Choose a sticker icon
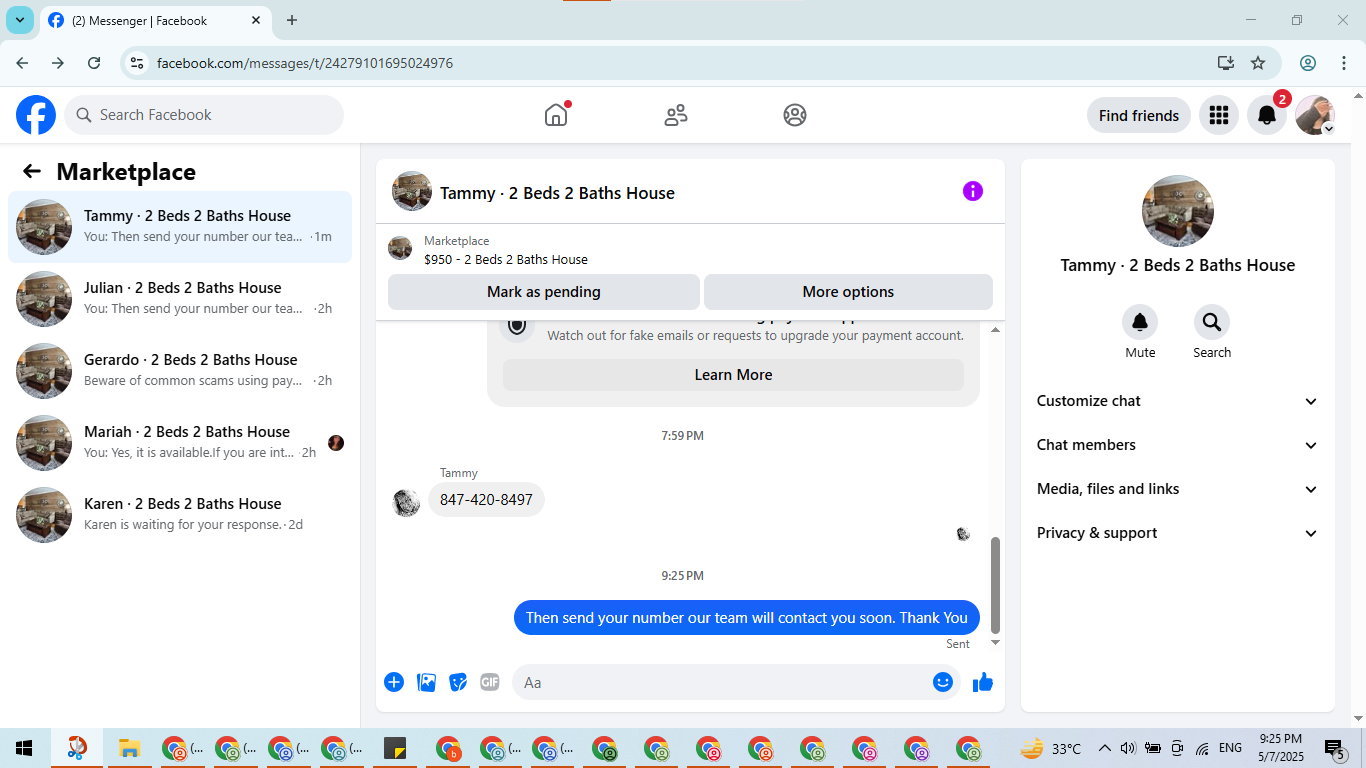 click(x=458, y=682)
